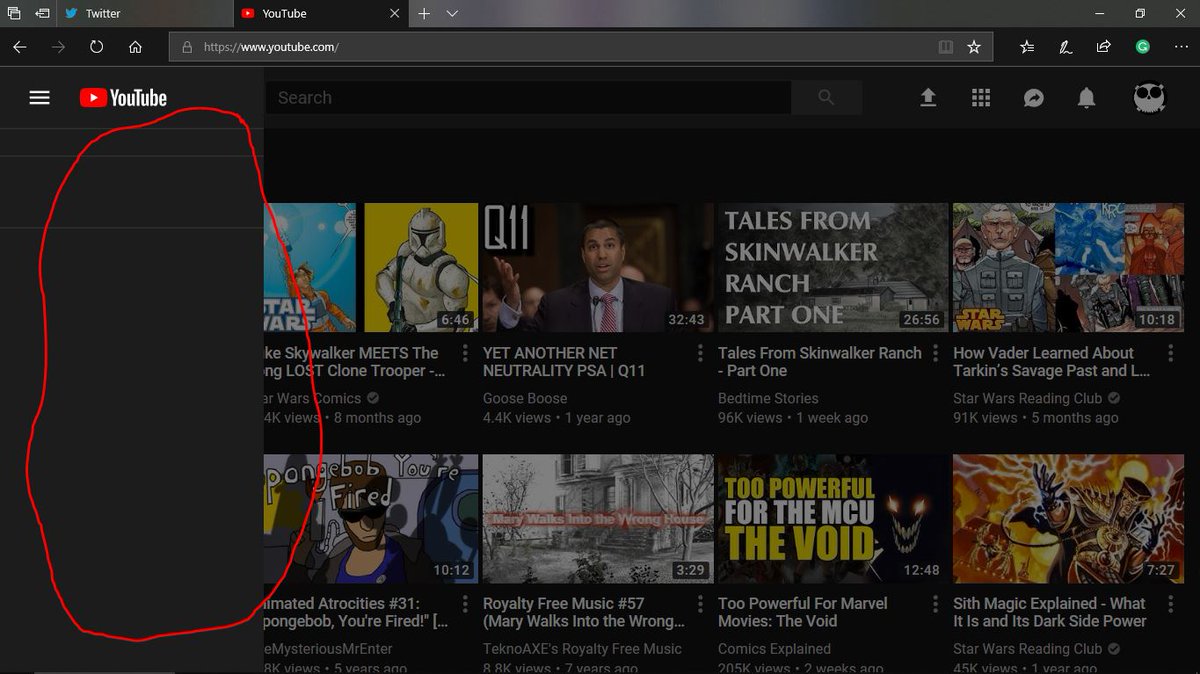The image size is (1200, 674).
Task: Open Too Powerful For MCU thumbnail
Action: (x=832, y=519)
